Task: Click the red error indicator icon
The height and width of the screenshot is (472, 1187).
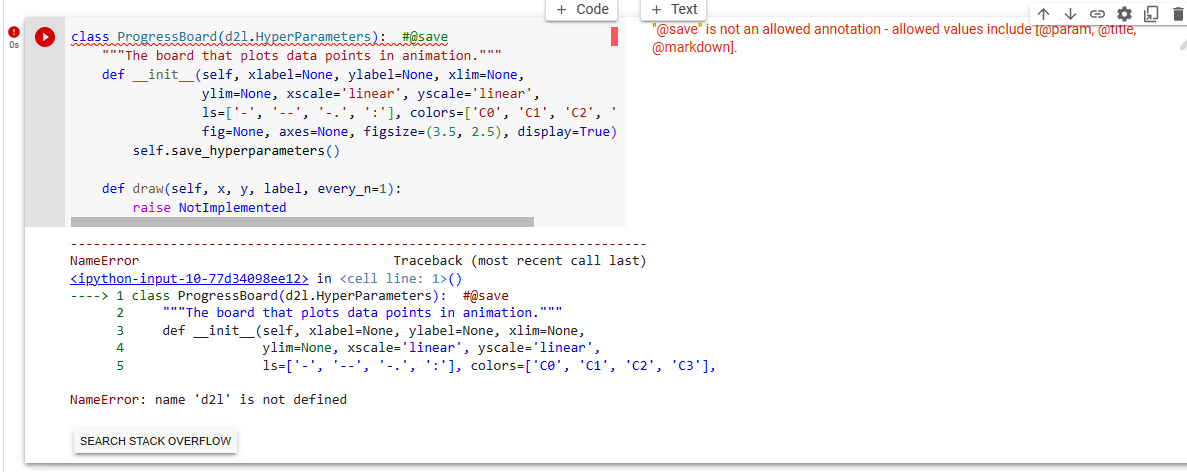Action: (x=13, y=32)
